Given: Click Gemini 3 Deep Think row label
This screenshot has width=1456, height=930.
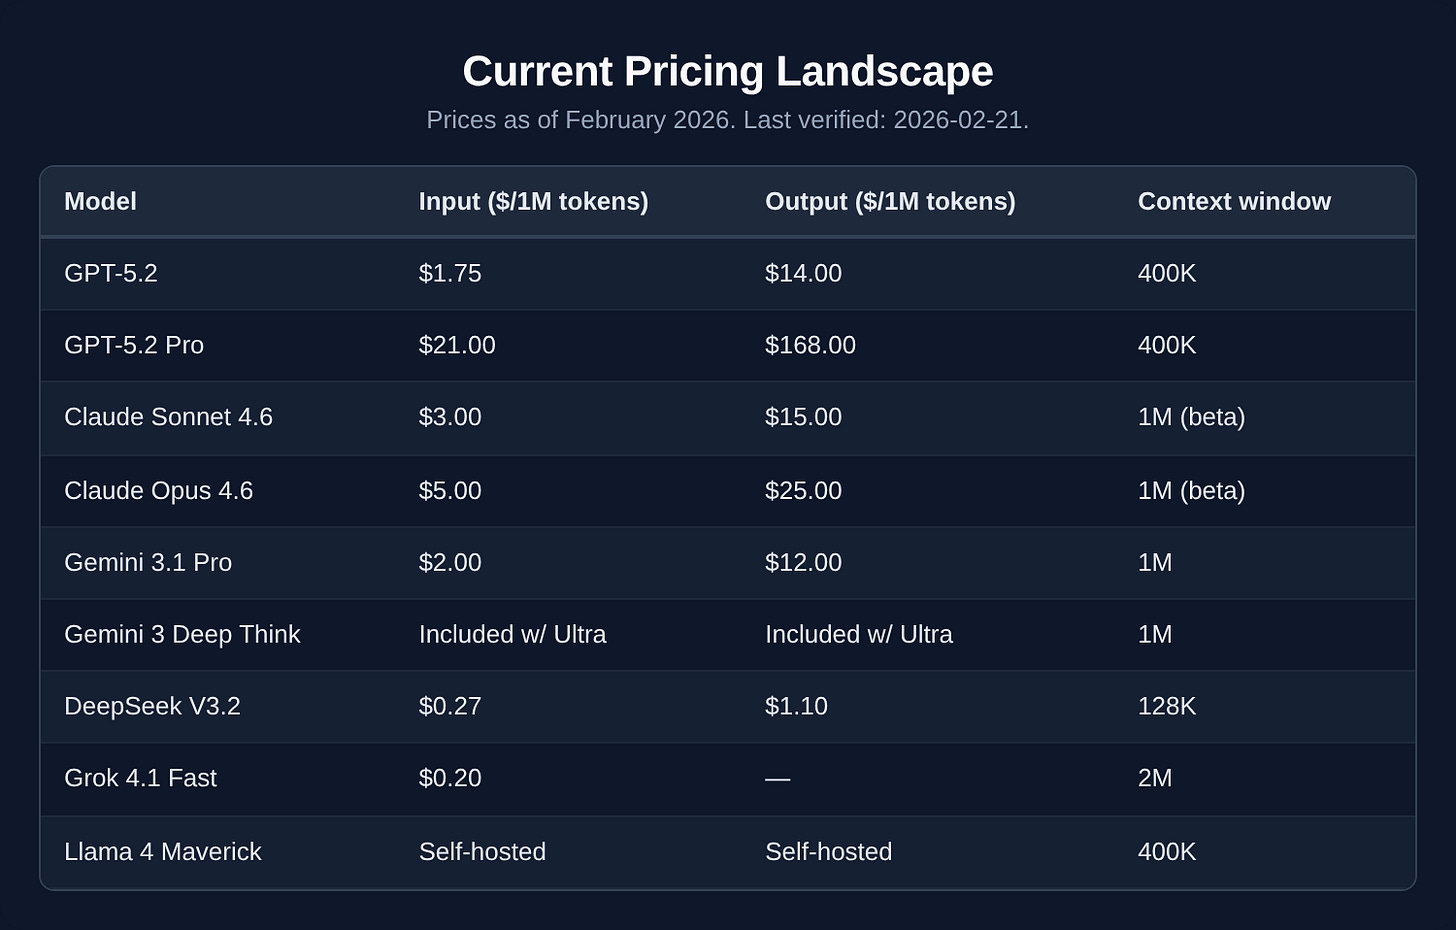Looking at the screenshot, I should pyautogui.click(x=182, y=635).
